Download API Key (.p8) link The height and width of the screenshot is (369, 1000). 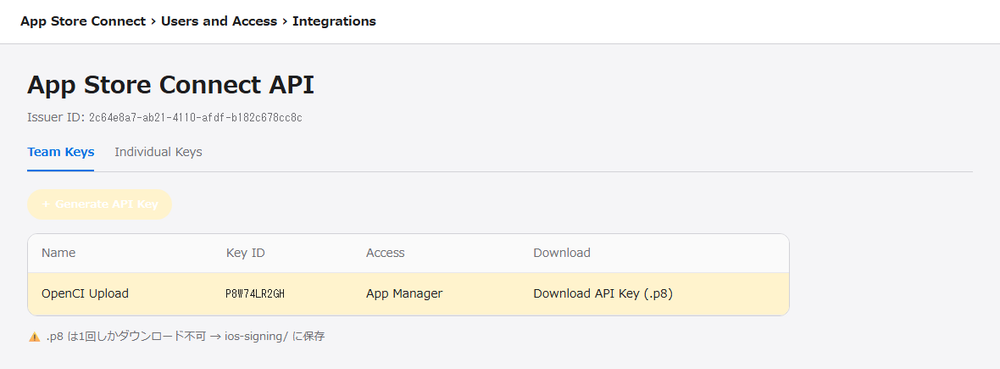pyautogui.click(x=603, y=294)
